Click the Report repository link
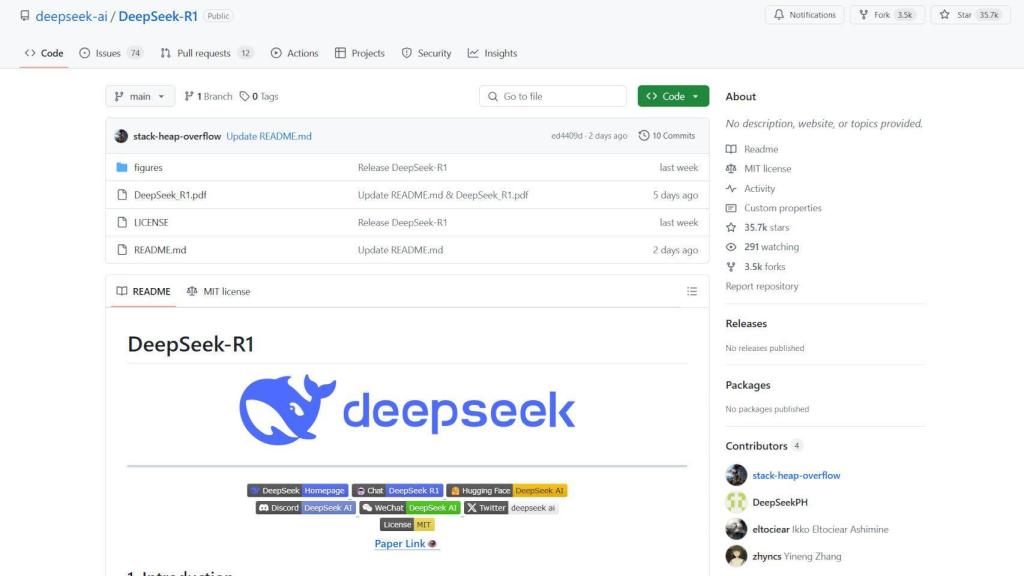The image size is (1024, 576). (762, 286)
